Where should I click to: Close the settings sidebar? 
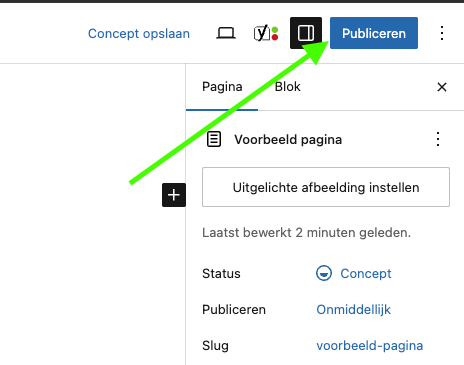(442, 87)
